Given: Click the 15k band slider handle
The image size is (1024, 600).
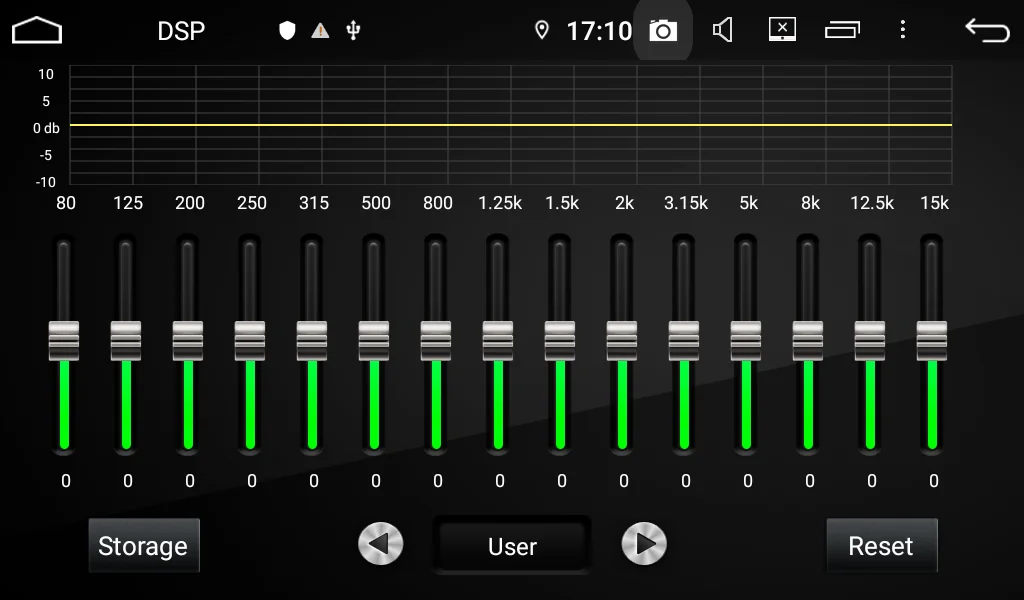Looking at the screenshot, I should pyautogui.click(x=932, y=340).
